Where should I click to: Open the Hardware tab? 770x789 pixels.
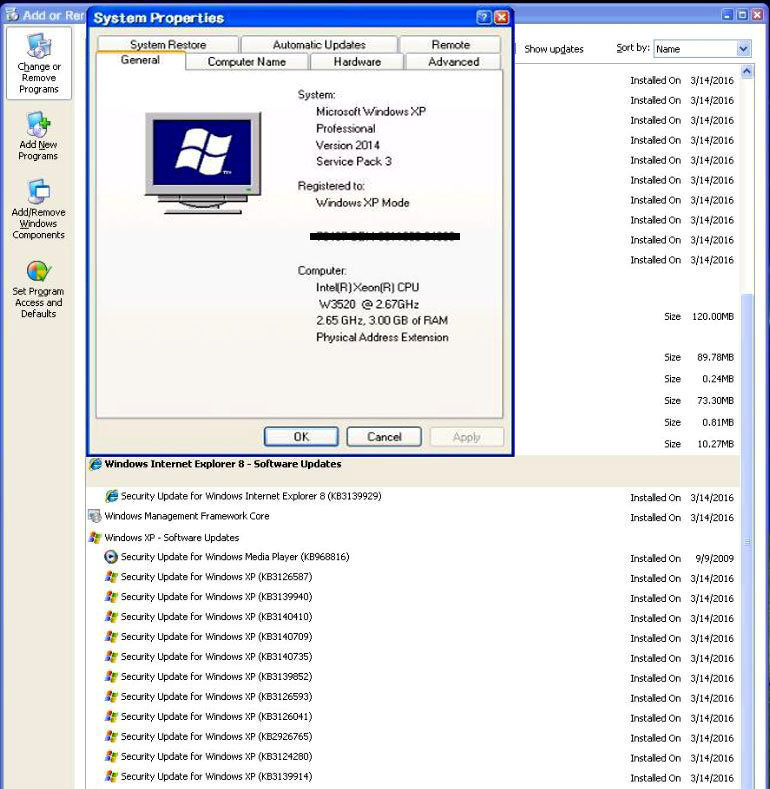(x=357, y=62)
